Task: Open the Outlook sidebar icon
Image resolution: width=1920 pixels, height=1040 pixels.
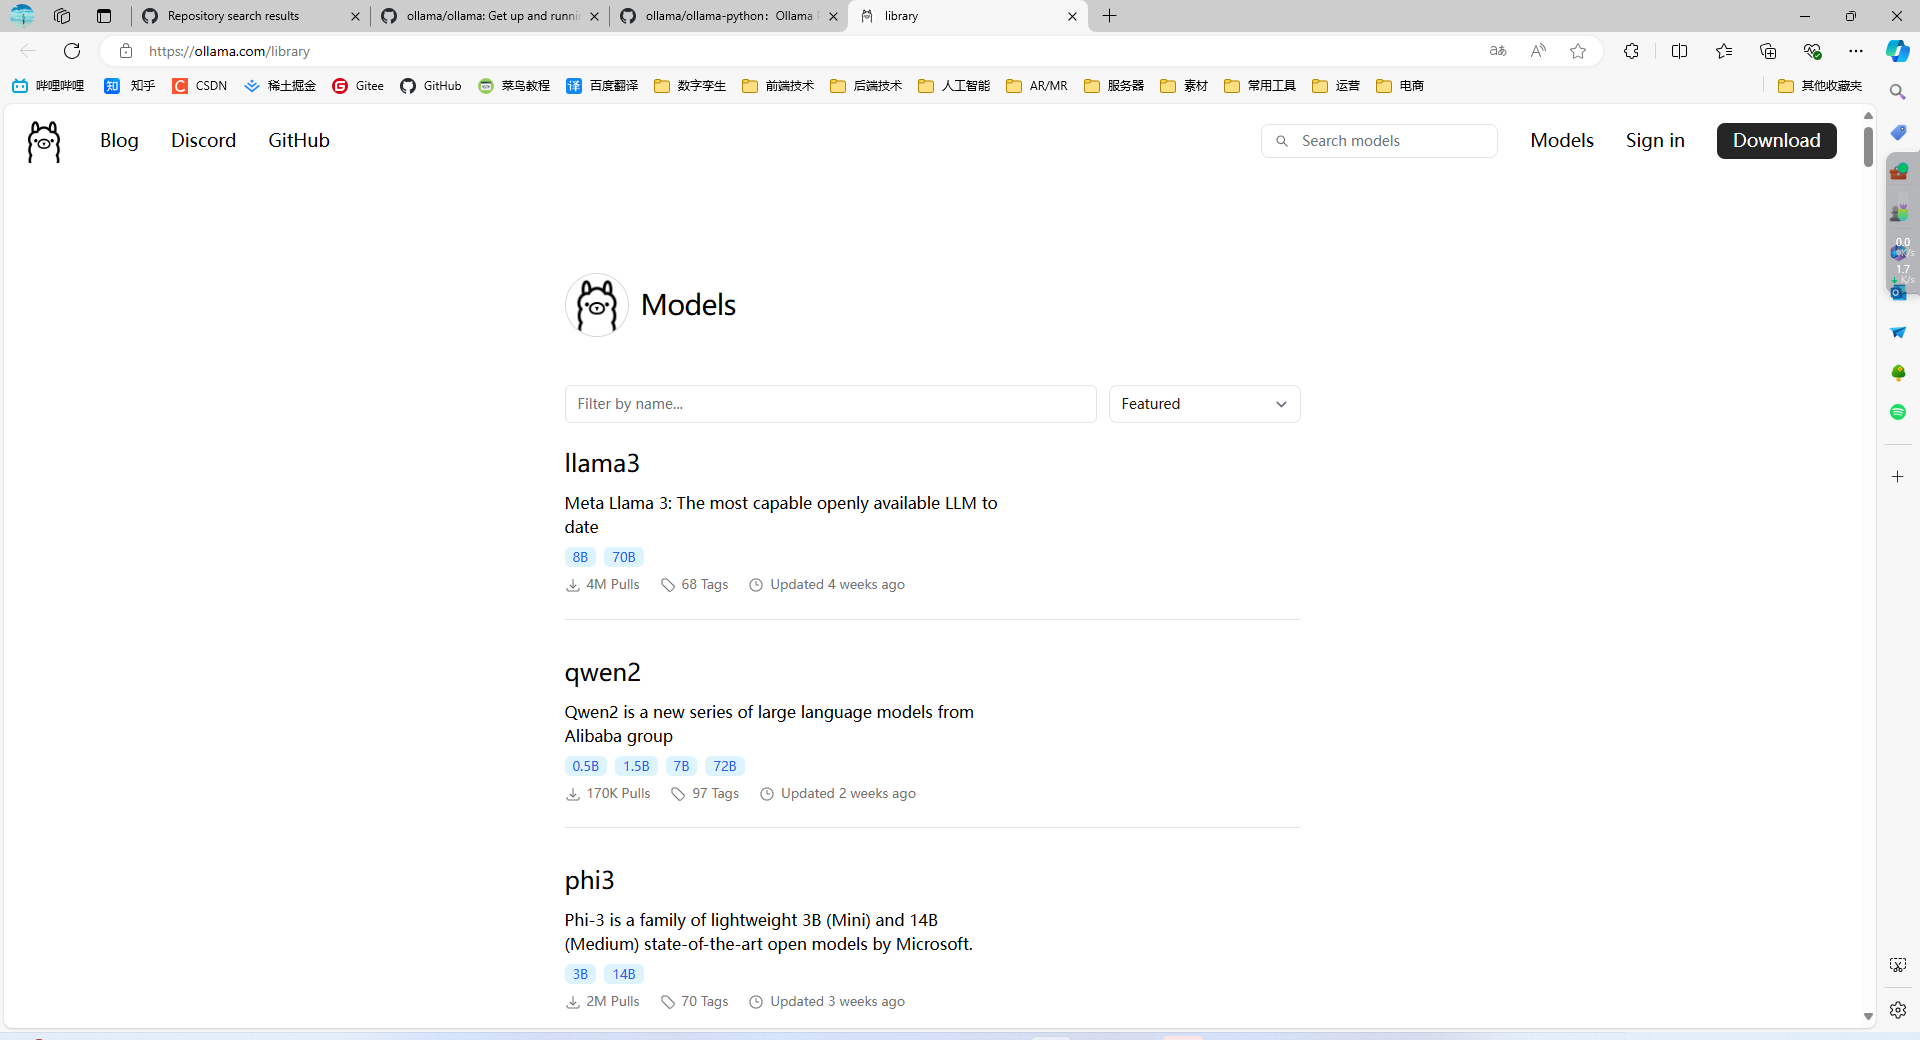Action: [1898, 292]
